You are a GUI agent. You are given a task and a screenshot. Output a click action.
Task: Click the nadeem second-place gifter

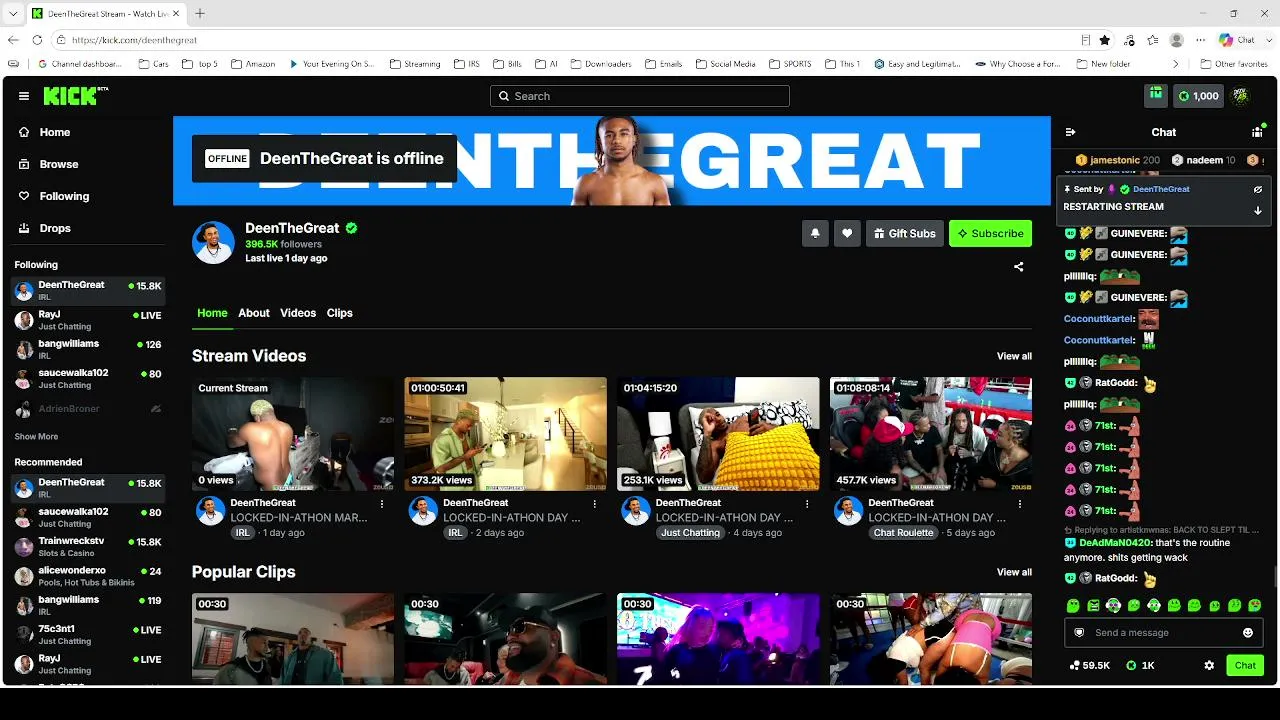(x=1203, y=160)
